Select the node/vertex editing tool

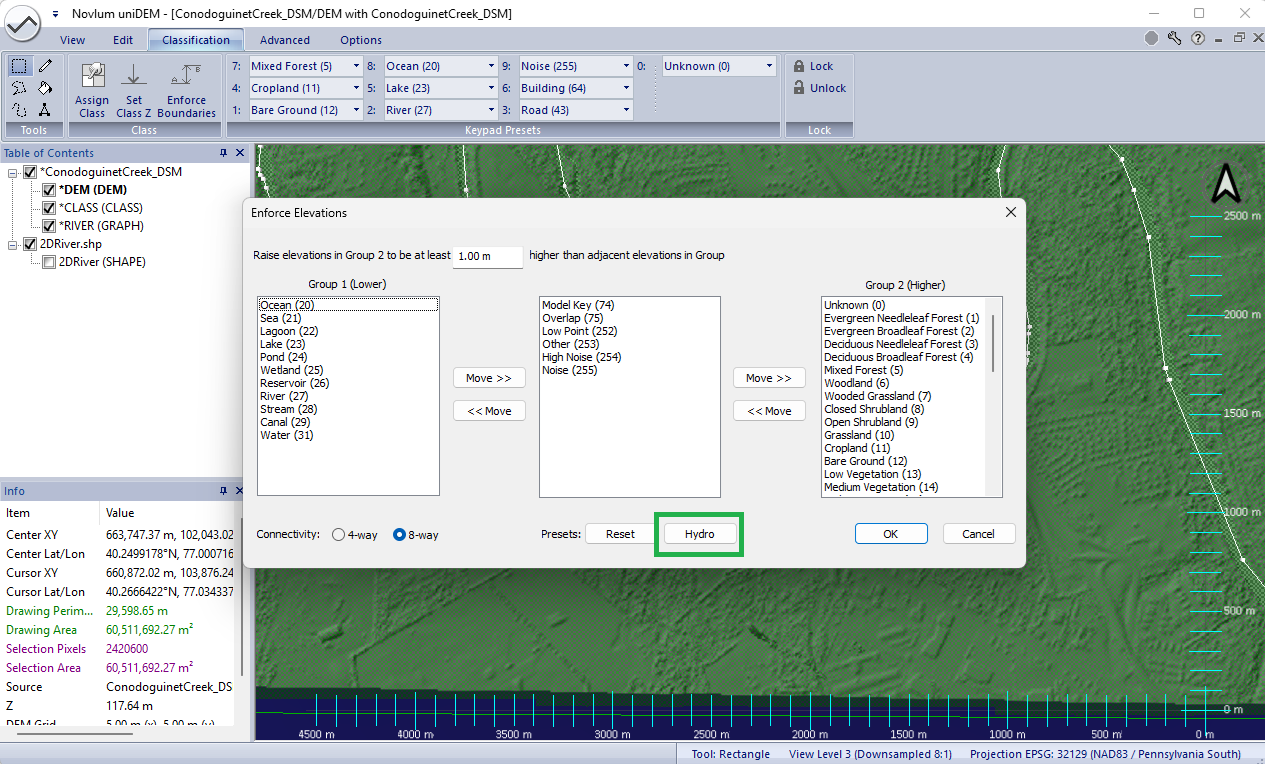[45, 109]
